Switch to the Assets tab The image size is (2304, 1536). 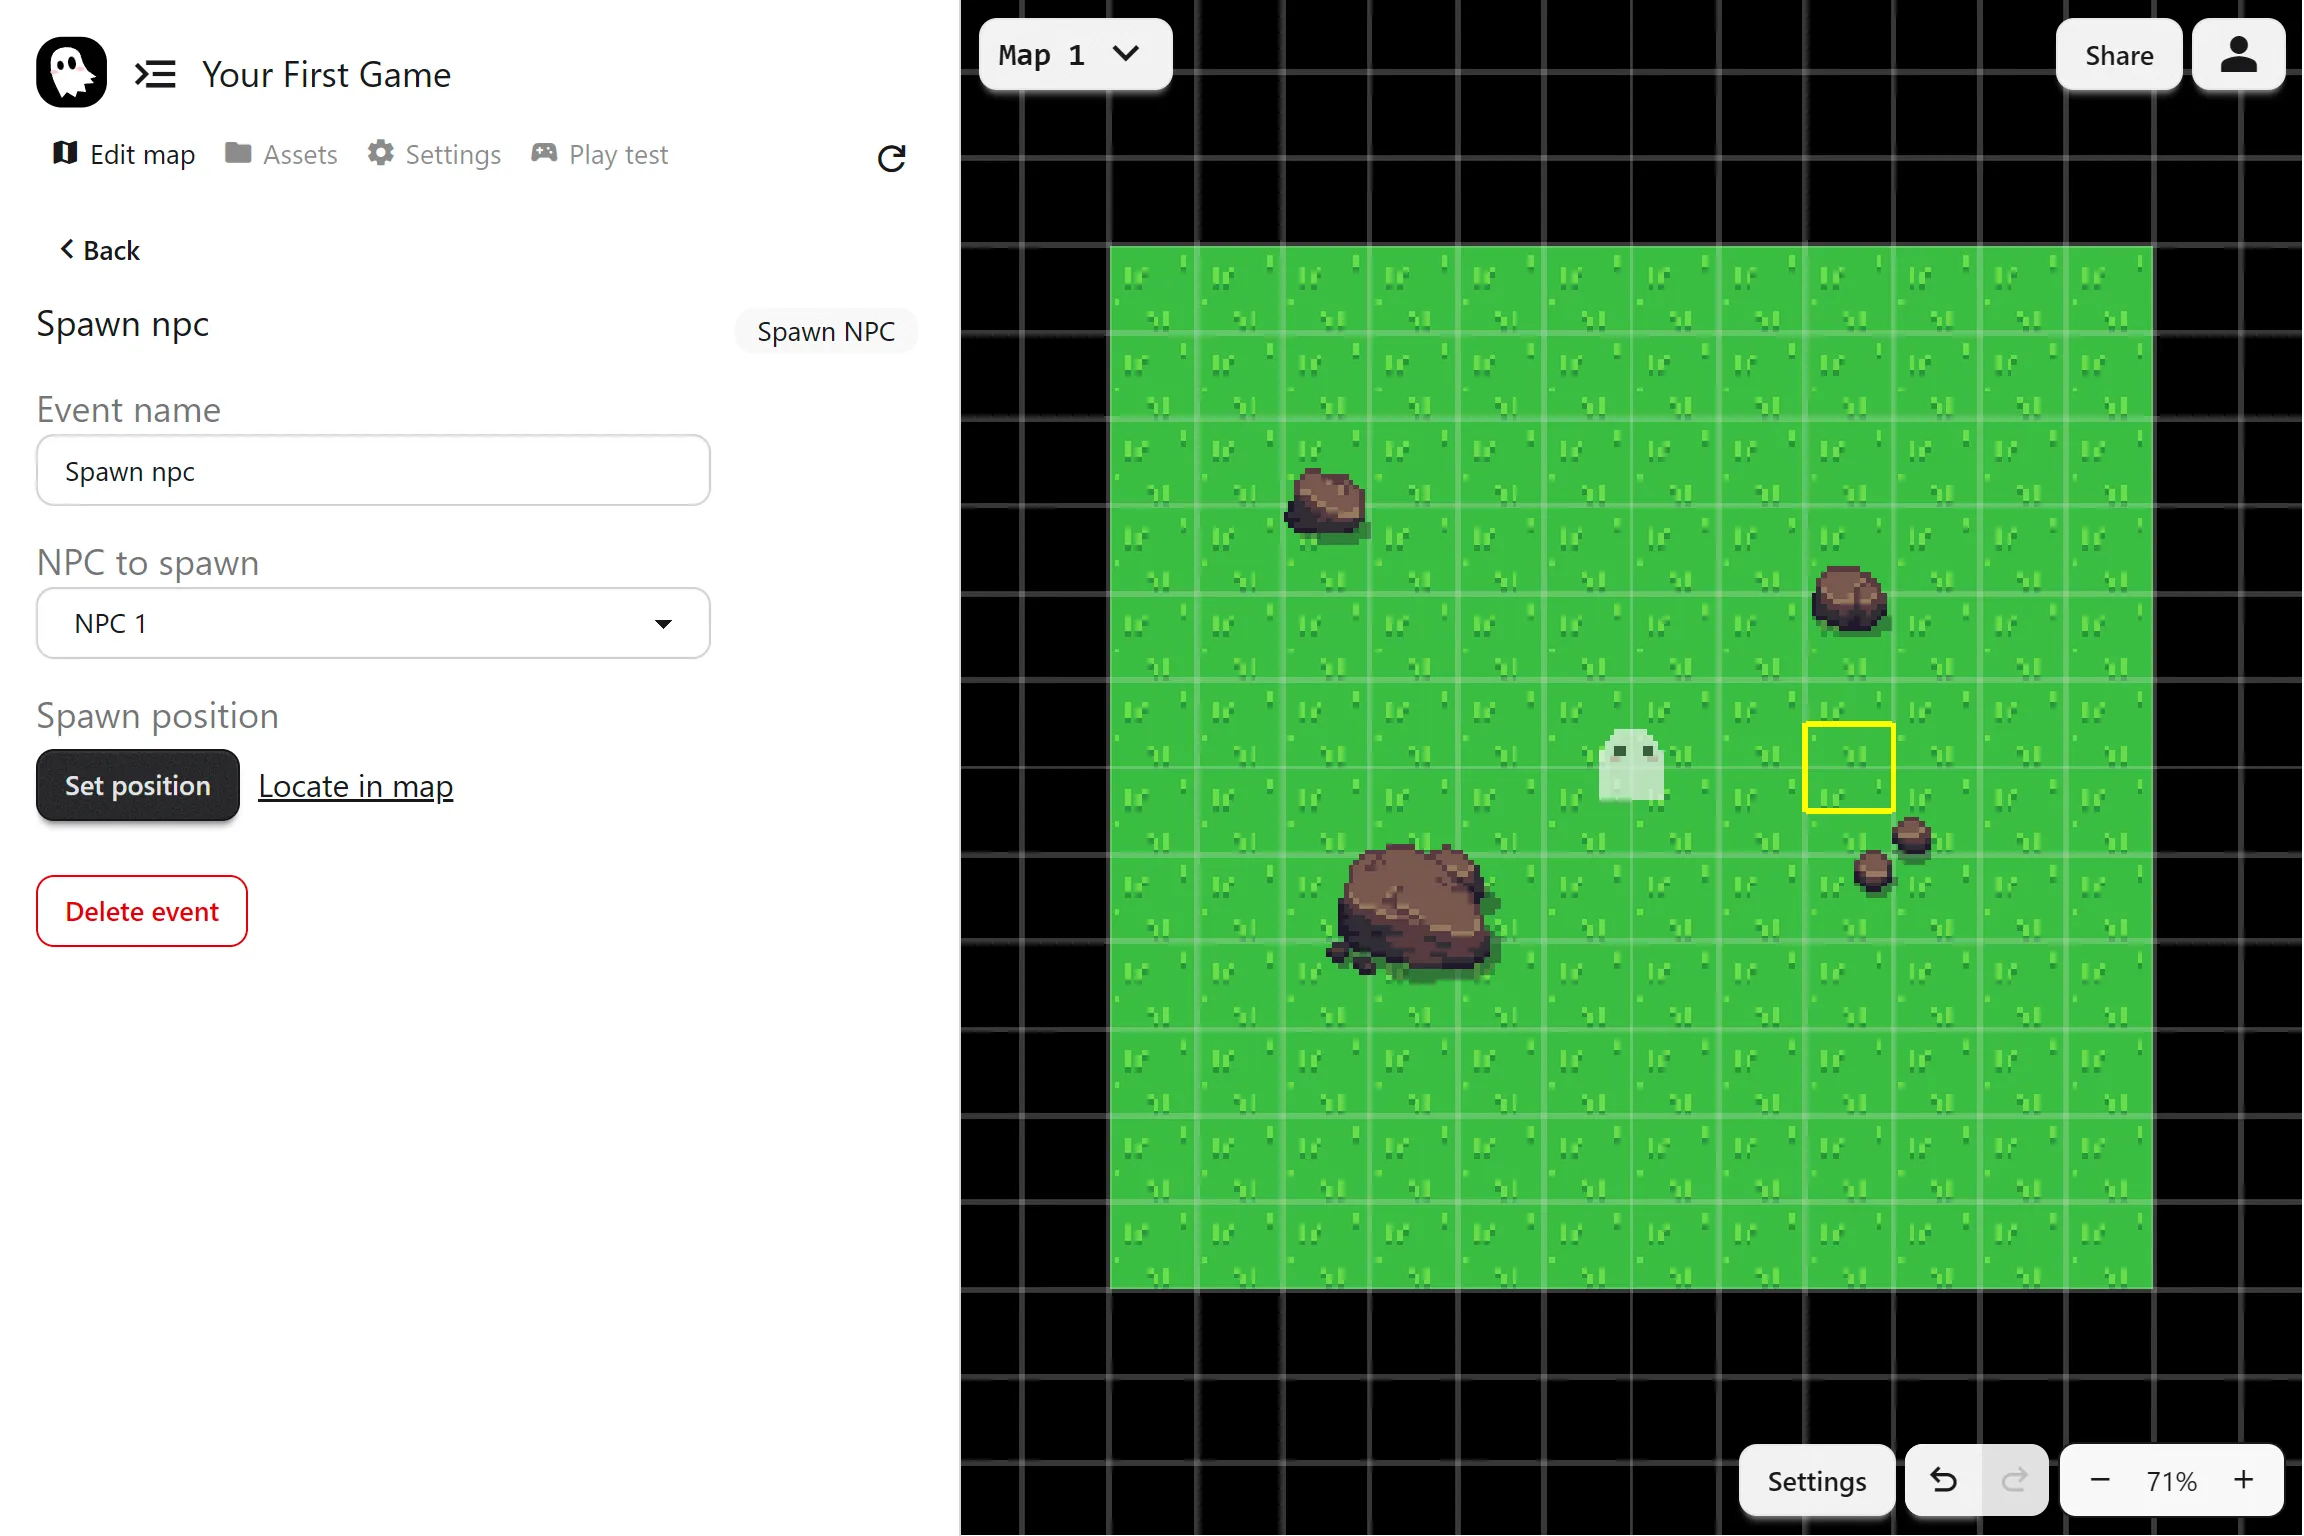tap(281, 154)
